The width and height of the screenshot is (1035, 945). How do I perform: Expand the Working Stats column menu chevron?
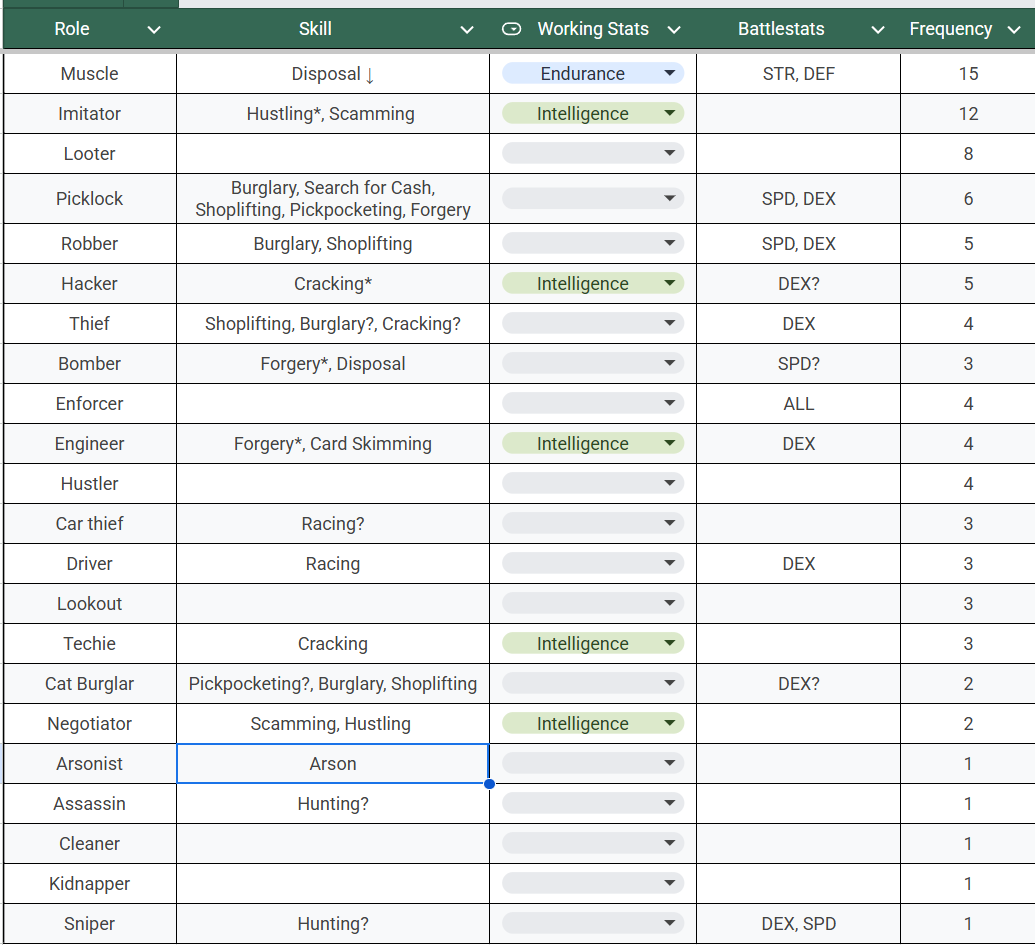(673, 30)
